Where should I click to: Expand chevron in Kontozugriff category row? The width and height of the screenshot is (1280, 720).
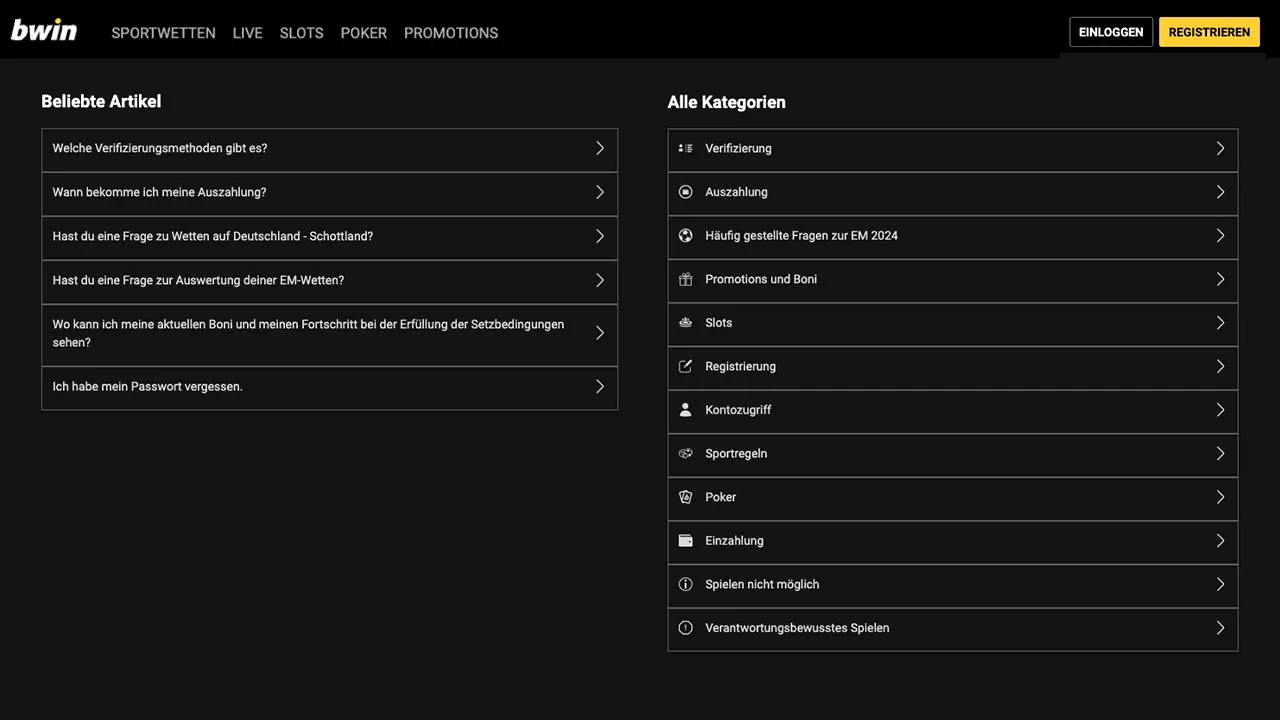(1220, 410)
